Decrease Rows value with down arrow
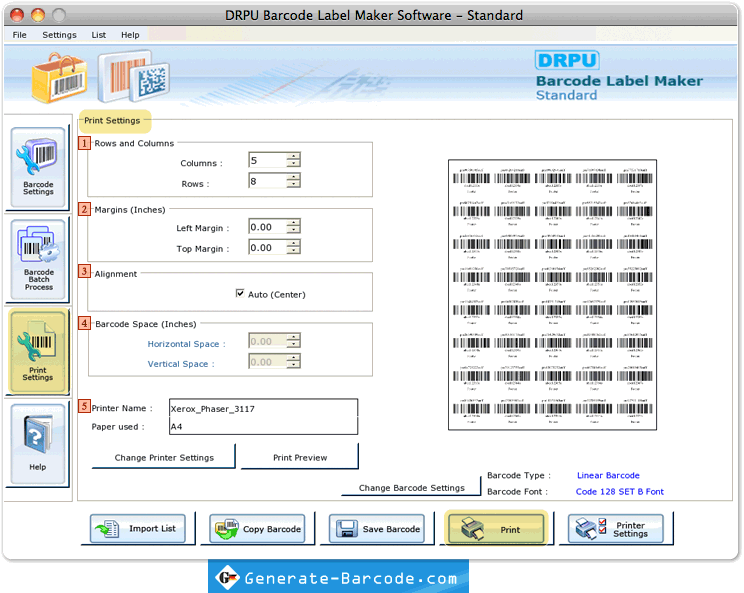Image resolution: width=744 pixels, height=593 pixels. coord(294,184)
